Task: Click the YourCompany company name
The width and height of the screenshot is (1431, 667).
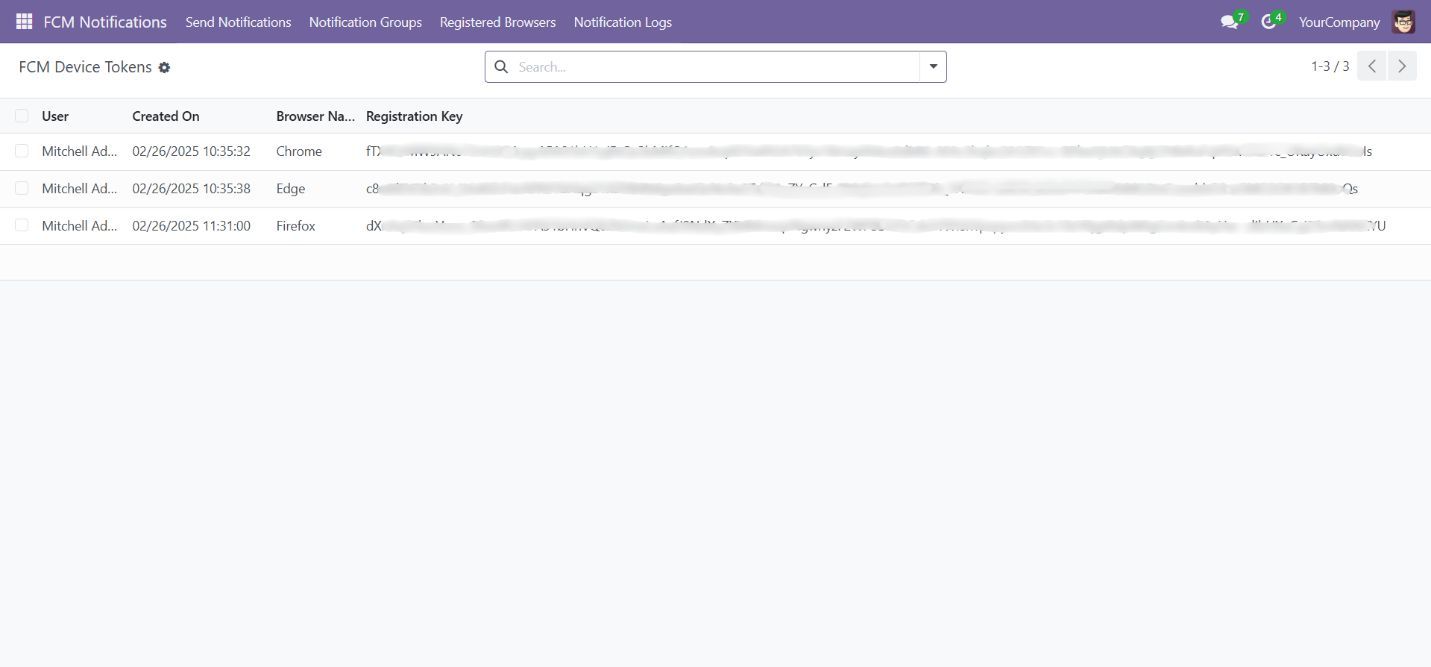Action: (1338, 21)
